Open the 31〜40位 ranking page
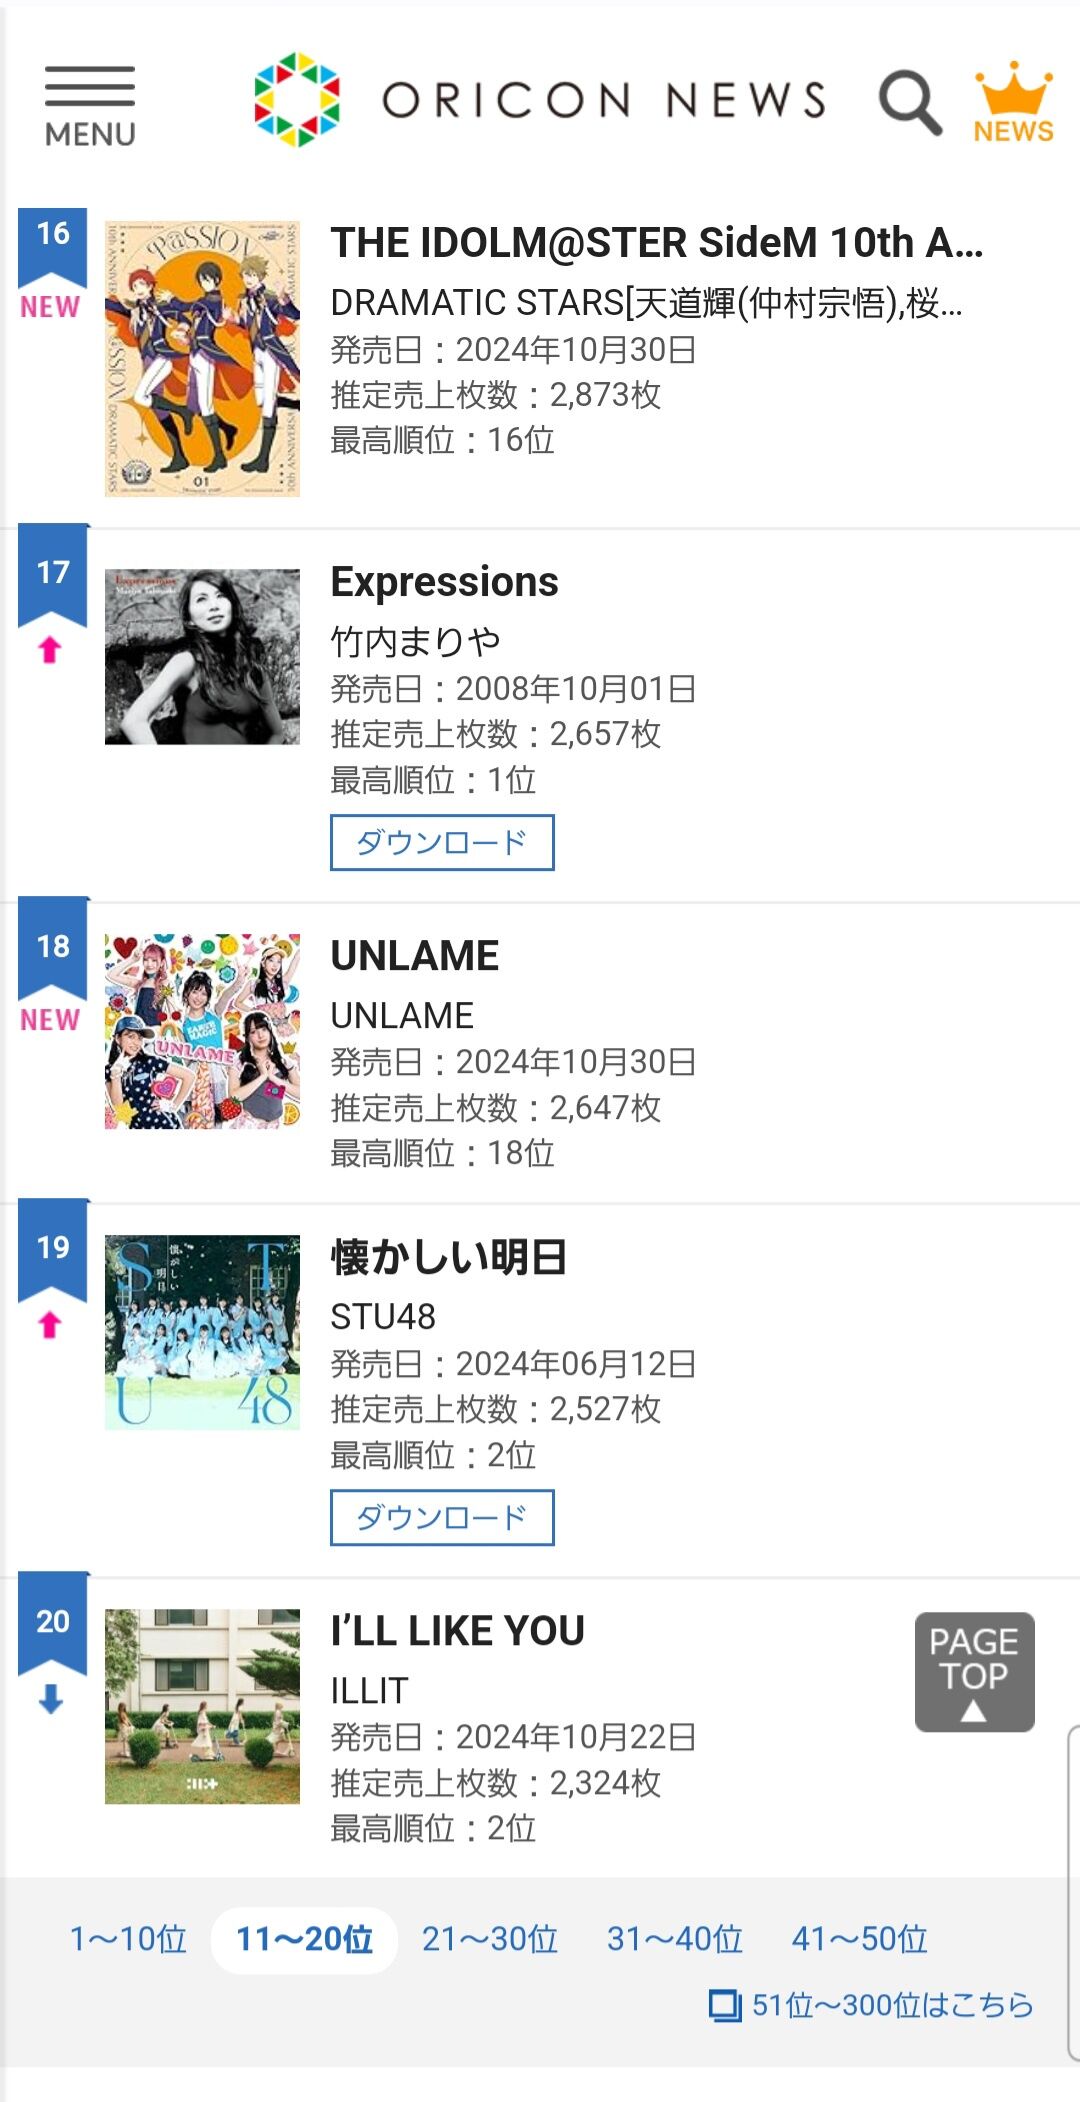 675,1939
